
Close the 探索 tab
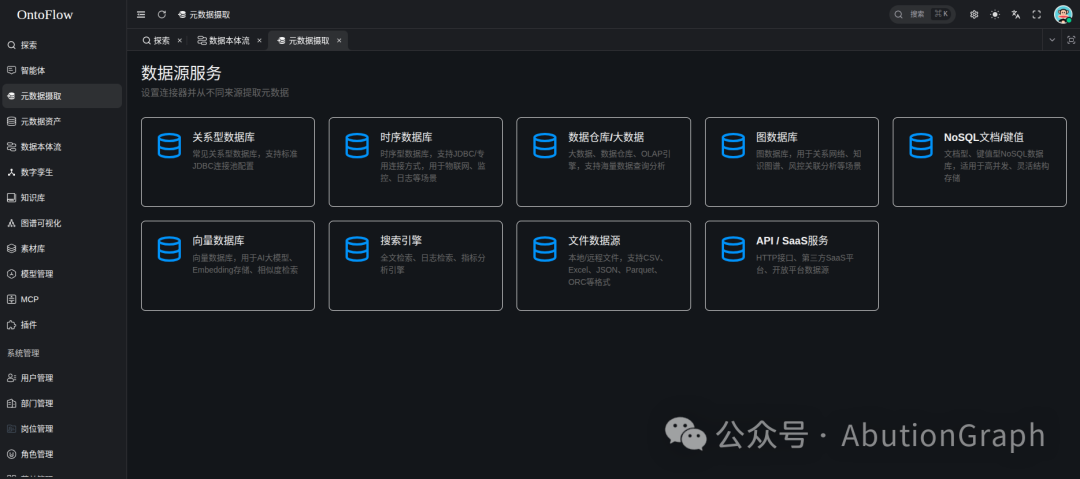(180, 41)
